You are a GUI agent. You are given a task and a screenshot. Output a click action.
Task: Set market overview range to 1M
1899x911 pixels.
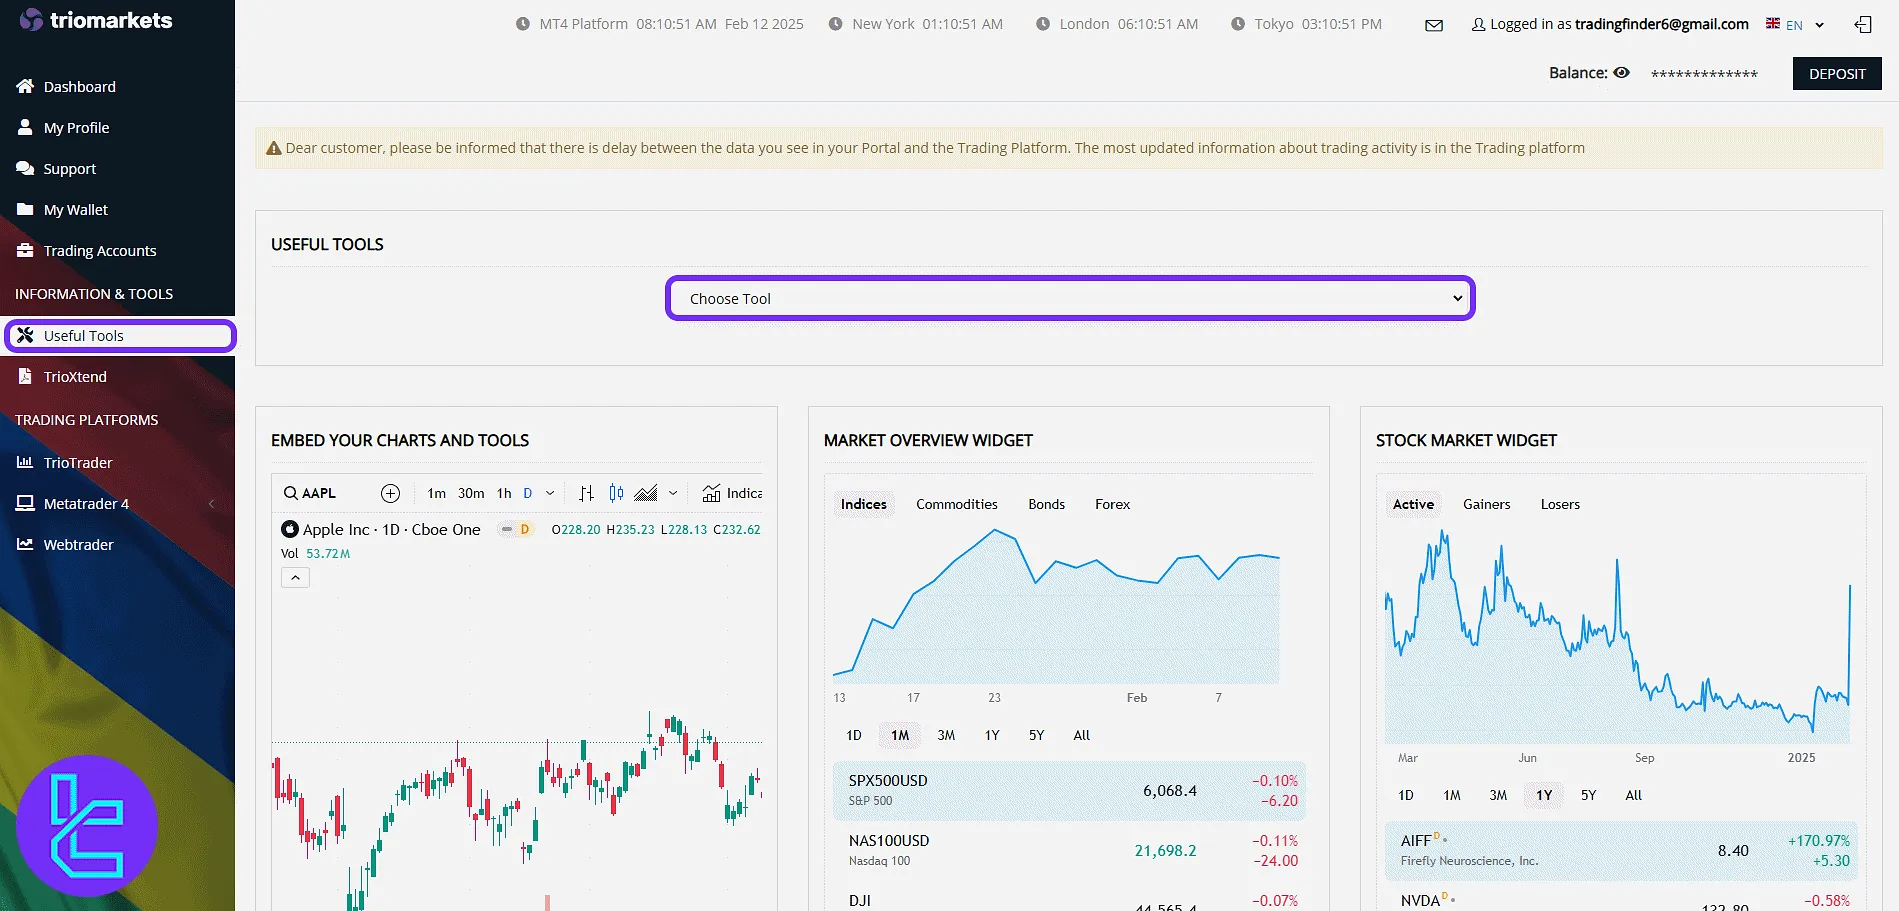(x=900, y=735)
